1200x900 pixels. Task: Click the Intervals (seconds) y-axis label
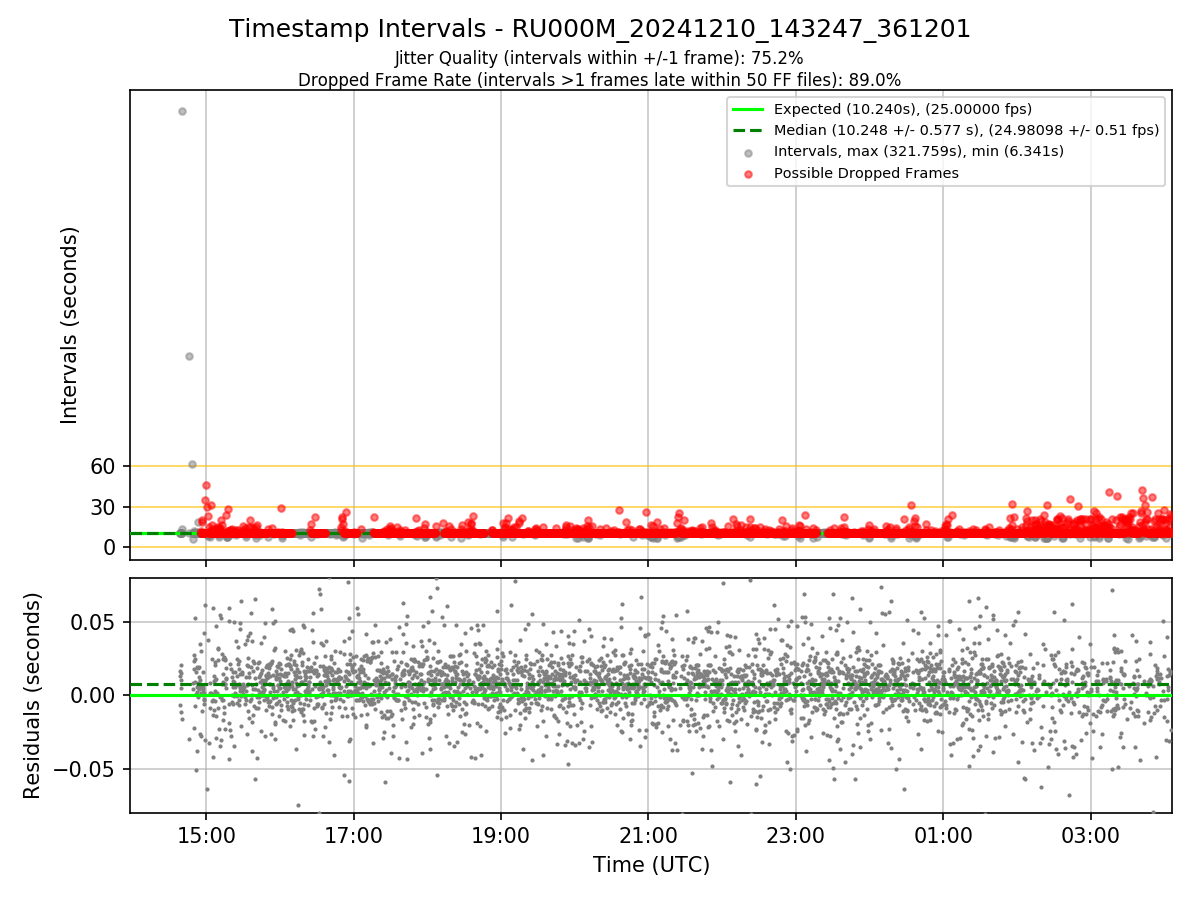(x=69, y=325)
